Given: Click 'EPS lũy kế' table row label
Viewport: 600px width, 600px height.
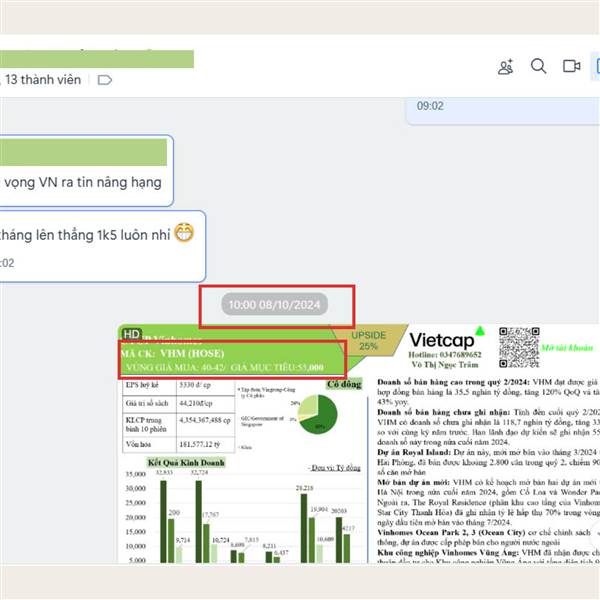Looking at the screenshot, I should pos(142,385).
